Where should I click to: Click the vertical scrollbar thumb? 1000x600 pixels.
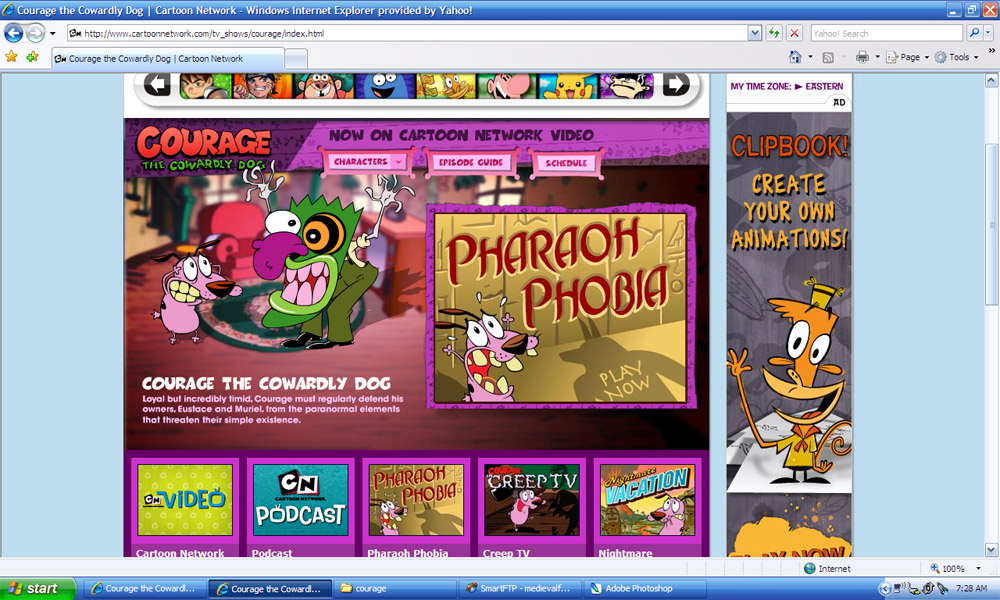click(x=991, y=224)
